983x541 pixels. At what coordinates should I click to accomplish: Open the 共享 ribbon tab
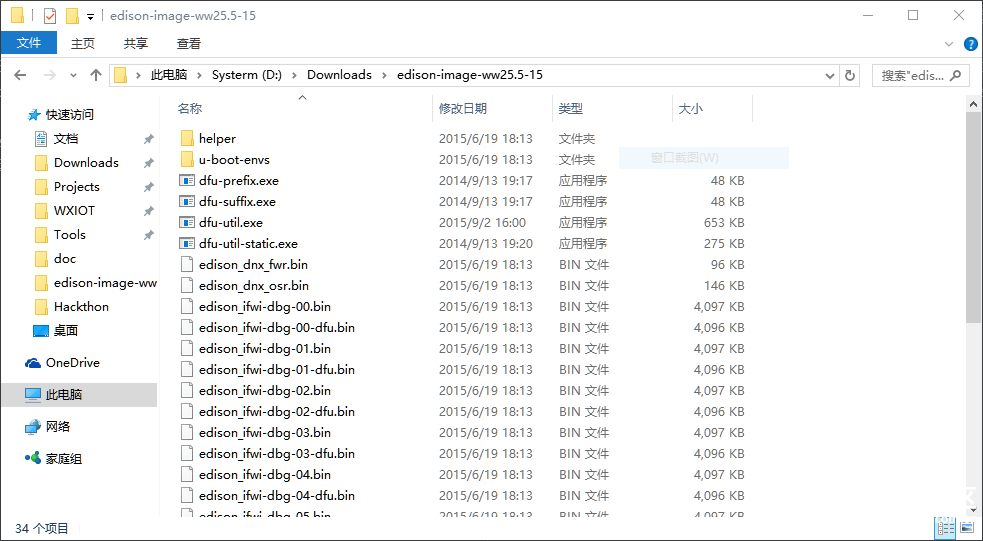(136, 43)
